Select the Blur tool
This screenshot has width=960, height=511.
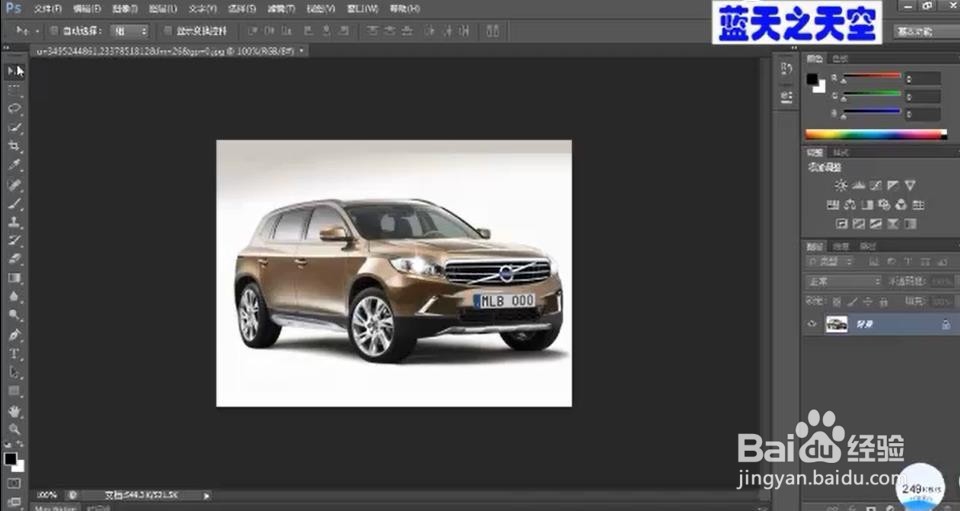click(15, 297)
